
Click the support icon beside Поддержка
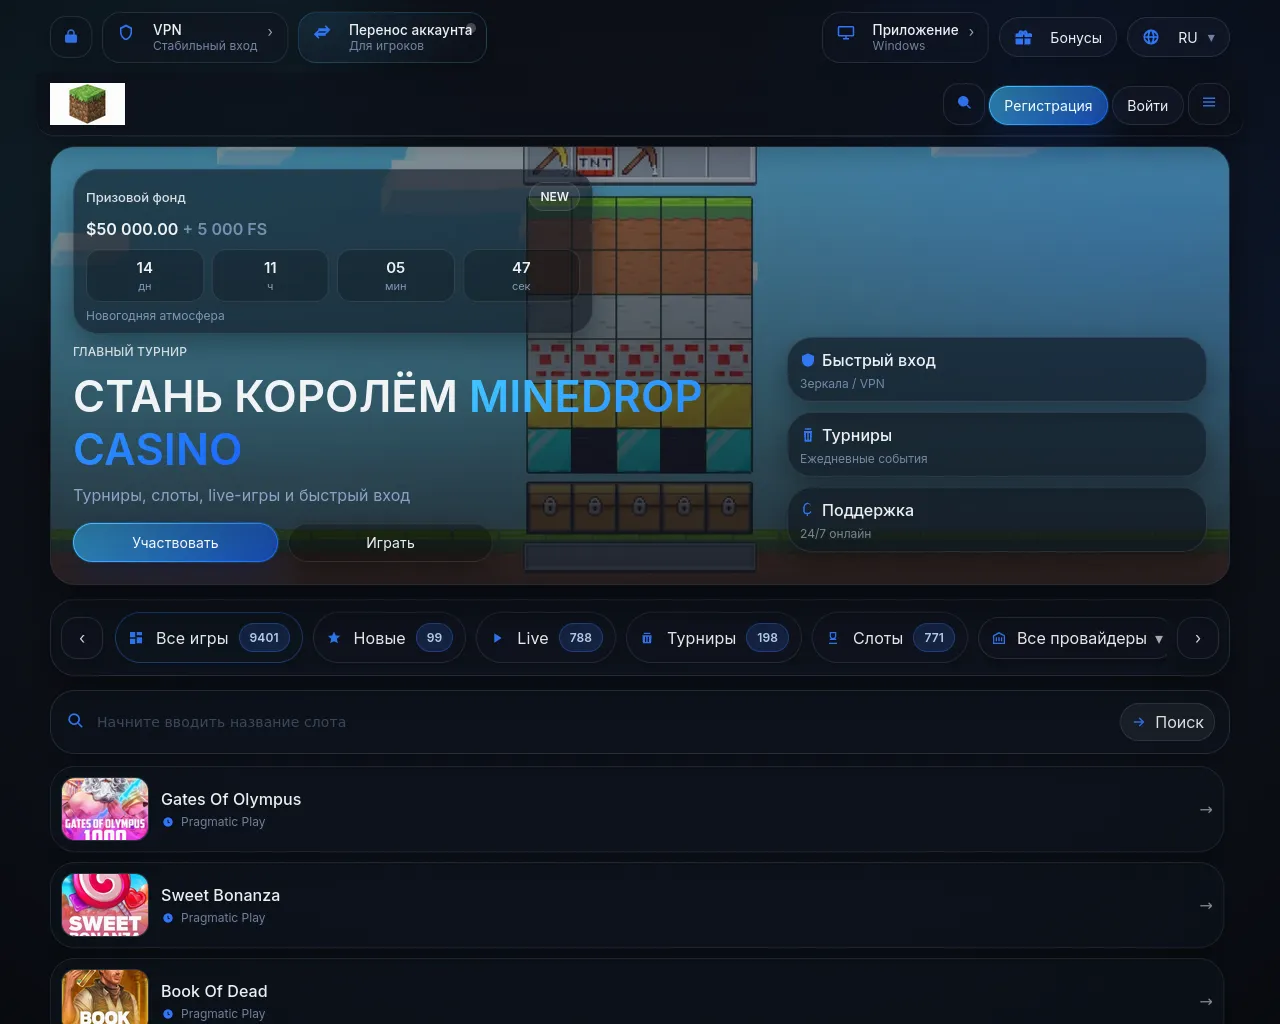point(808,510)
